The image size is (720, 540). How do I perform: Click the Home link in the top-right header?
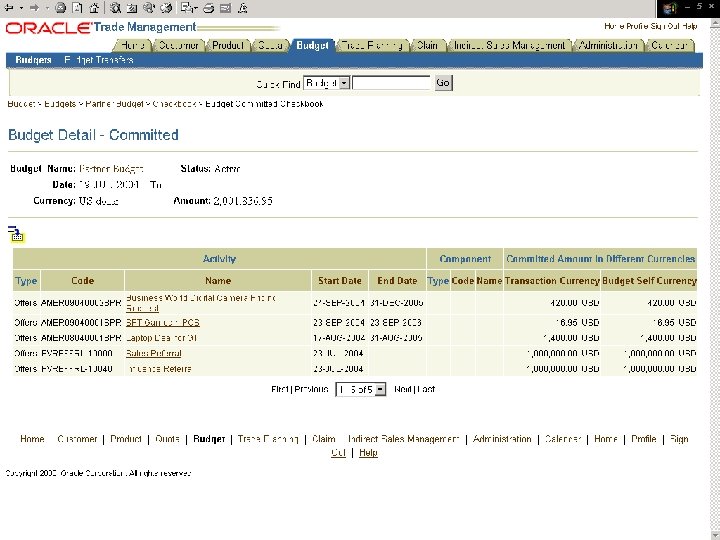pyautogui.click(x=614, y=26)
